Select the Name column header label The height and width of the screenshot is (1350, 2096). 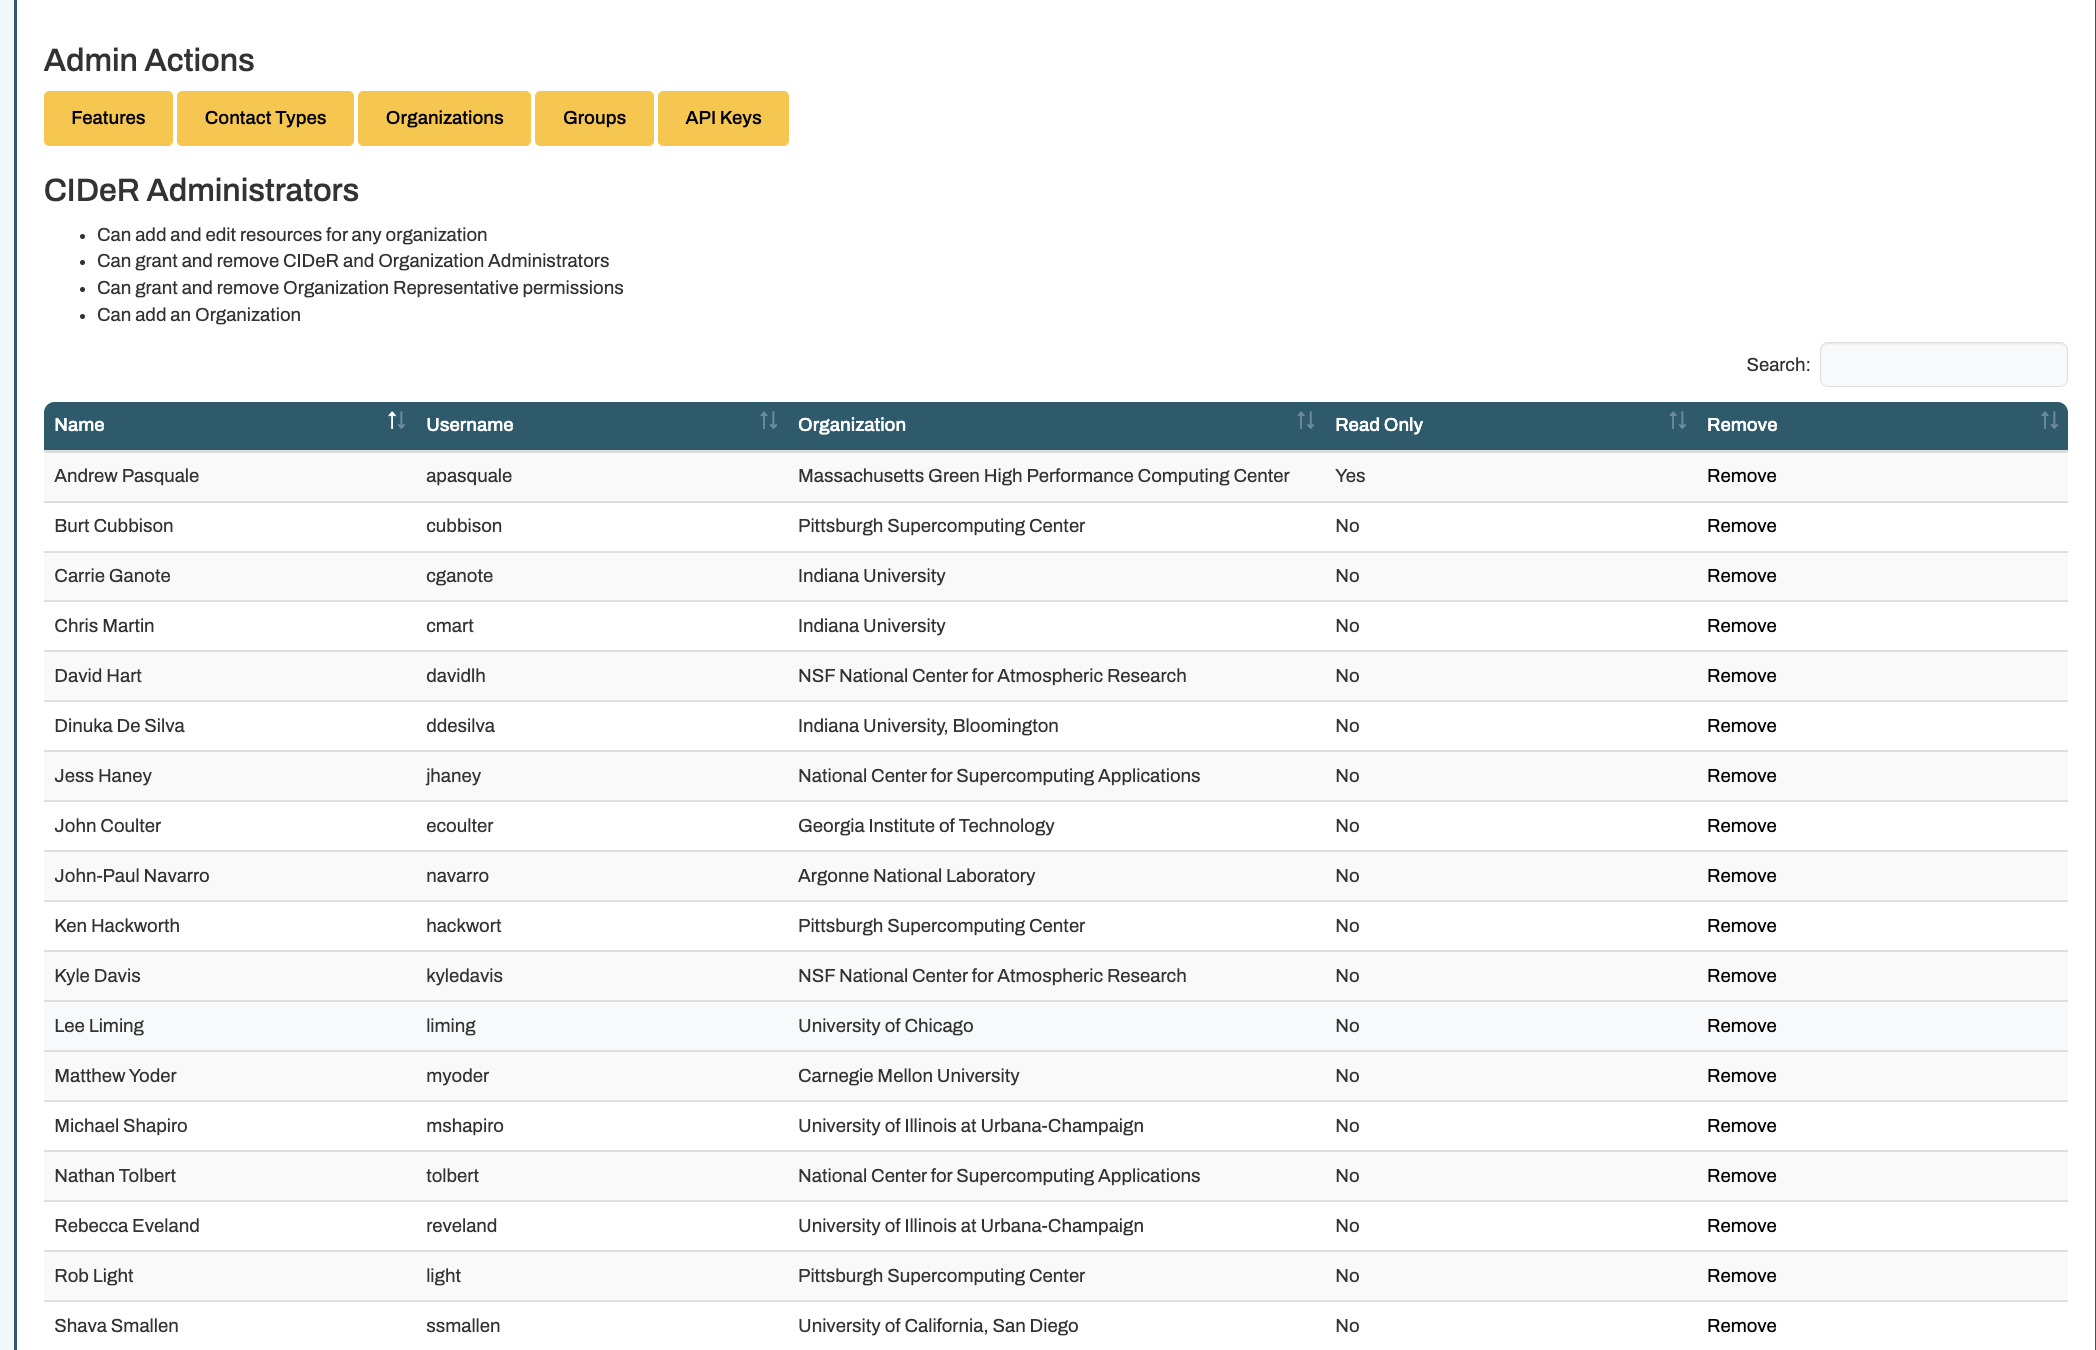click(79, 425)
